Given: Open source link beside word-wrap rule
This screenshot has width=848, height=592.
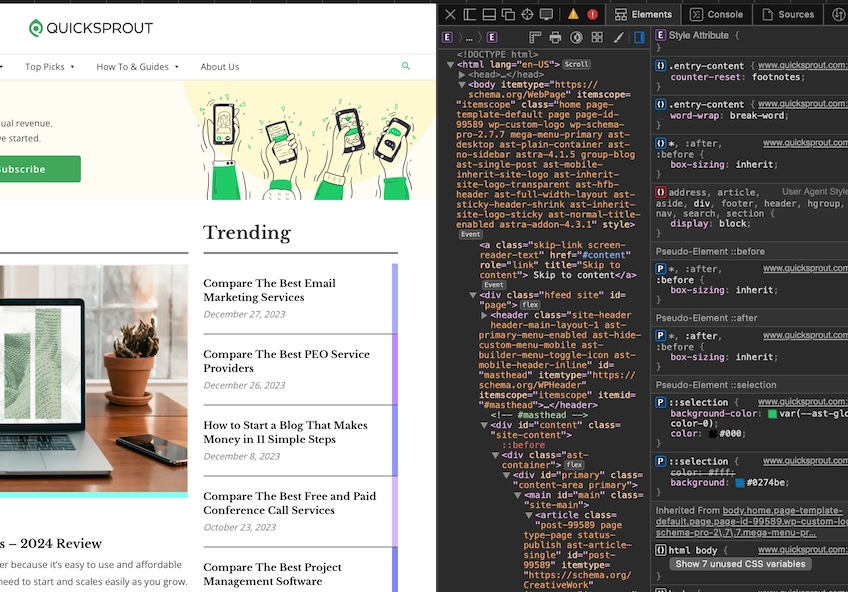Looking at the screenshot, I should pos(802,104).
